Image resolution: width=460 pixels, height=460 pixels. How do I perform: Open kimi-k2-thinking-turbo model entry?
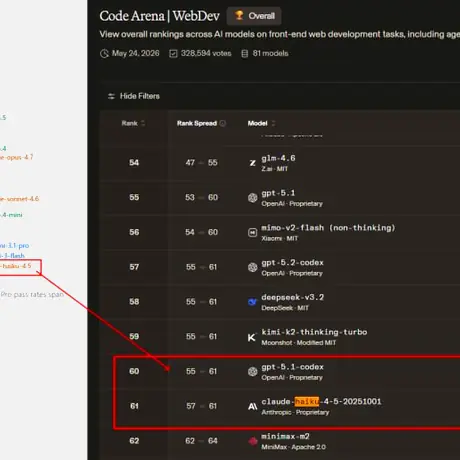[314, 332]
